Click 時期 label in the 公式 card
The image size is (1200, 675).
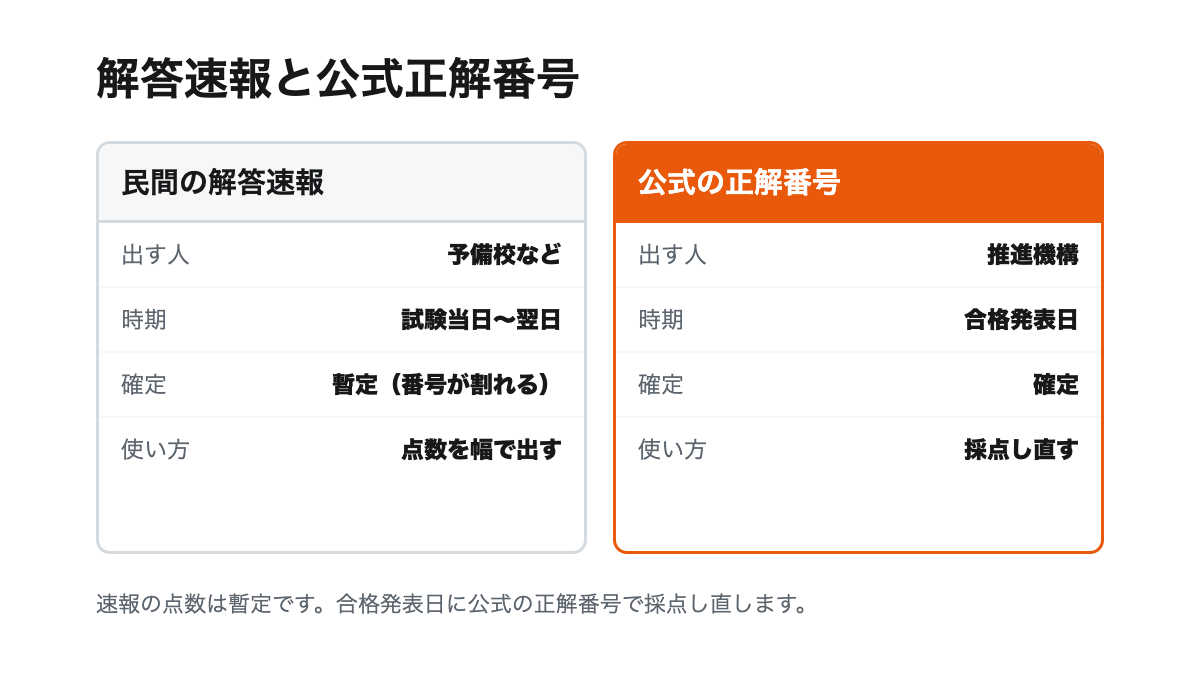pyautogui.click(x=661, y=320)
